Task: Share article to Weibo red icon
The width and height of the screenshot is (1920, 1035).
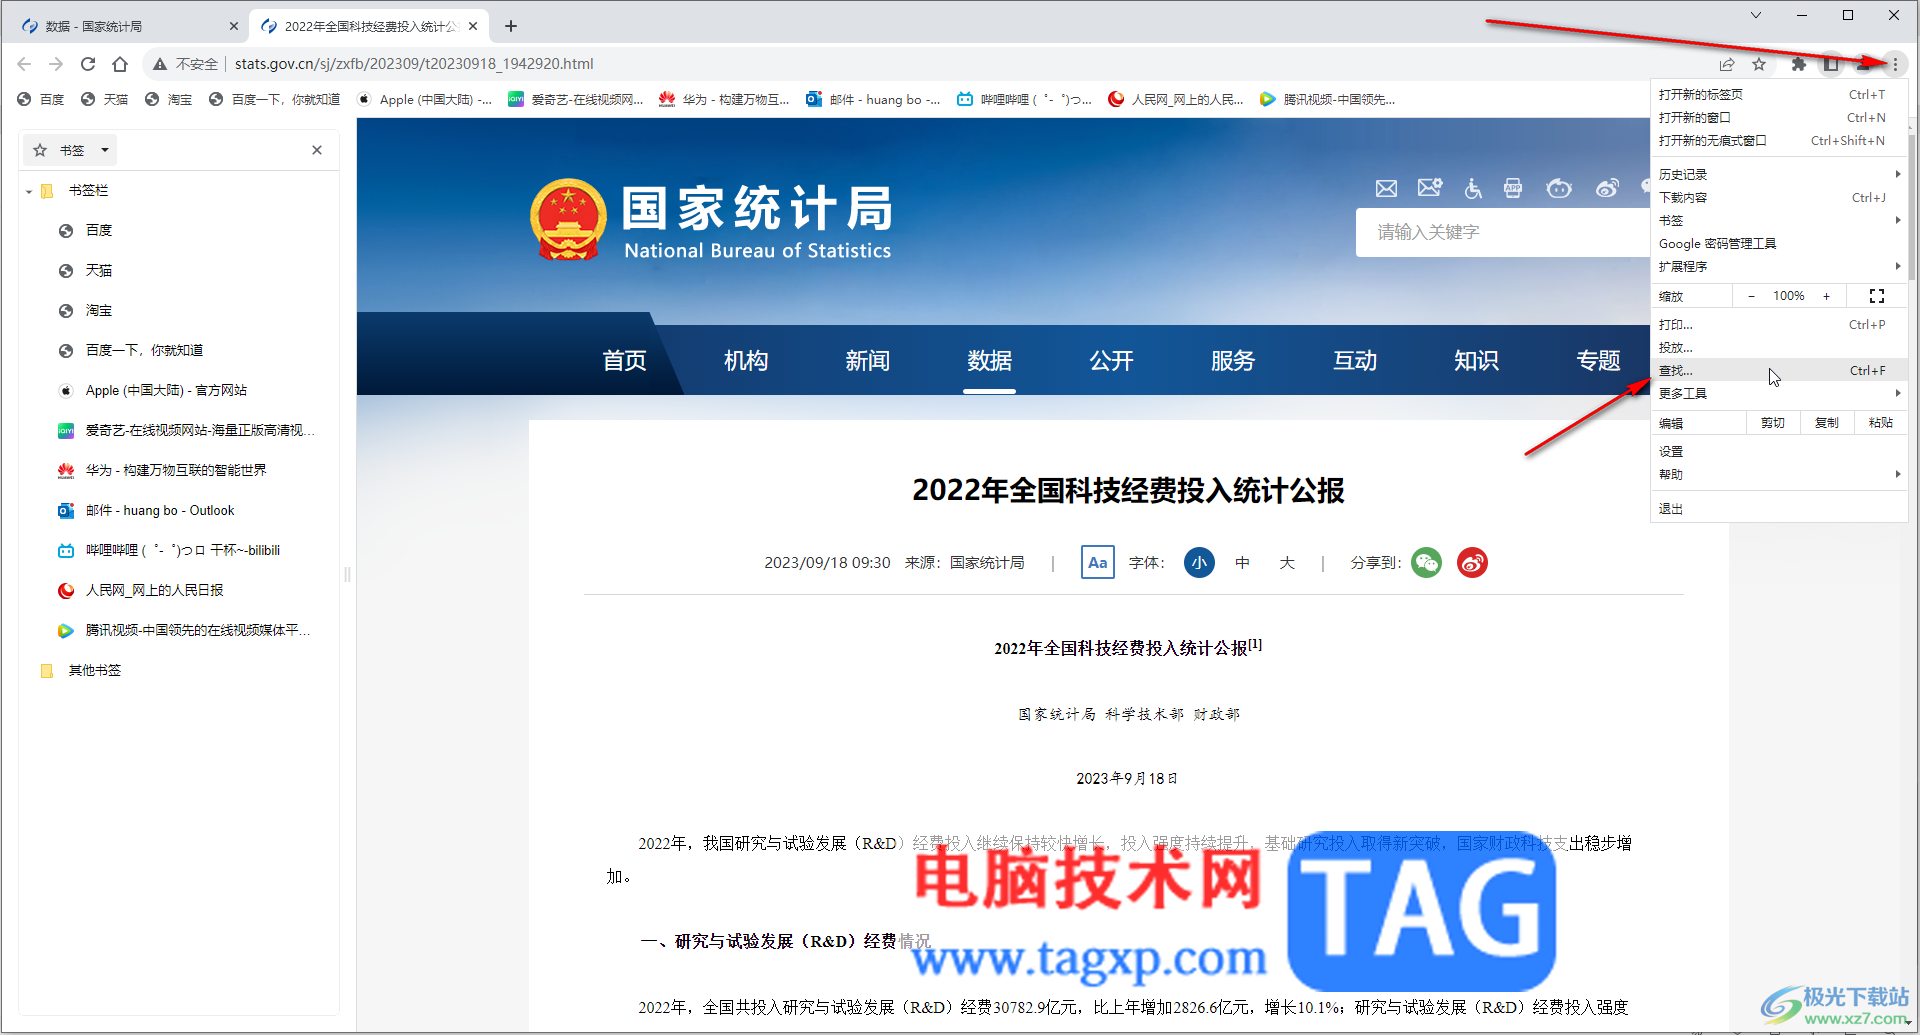Action: [1472, 562]
